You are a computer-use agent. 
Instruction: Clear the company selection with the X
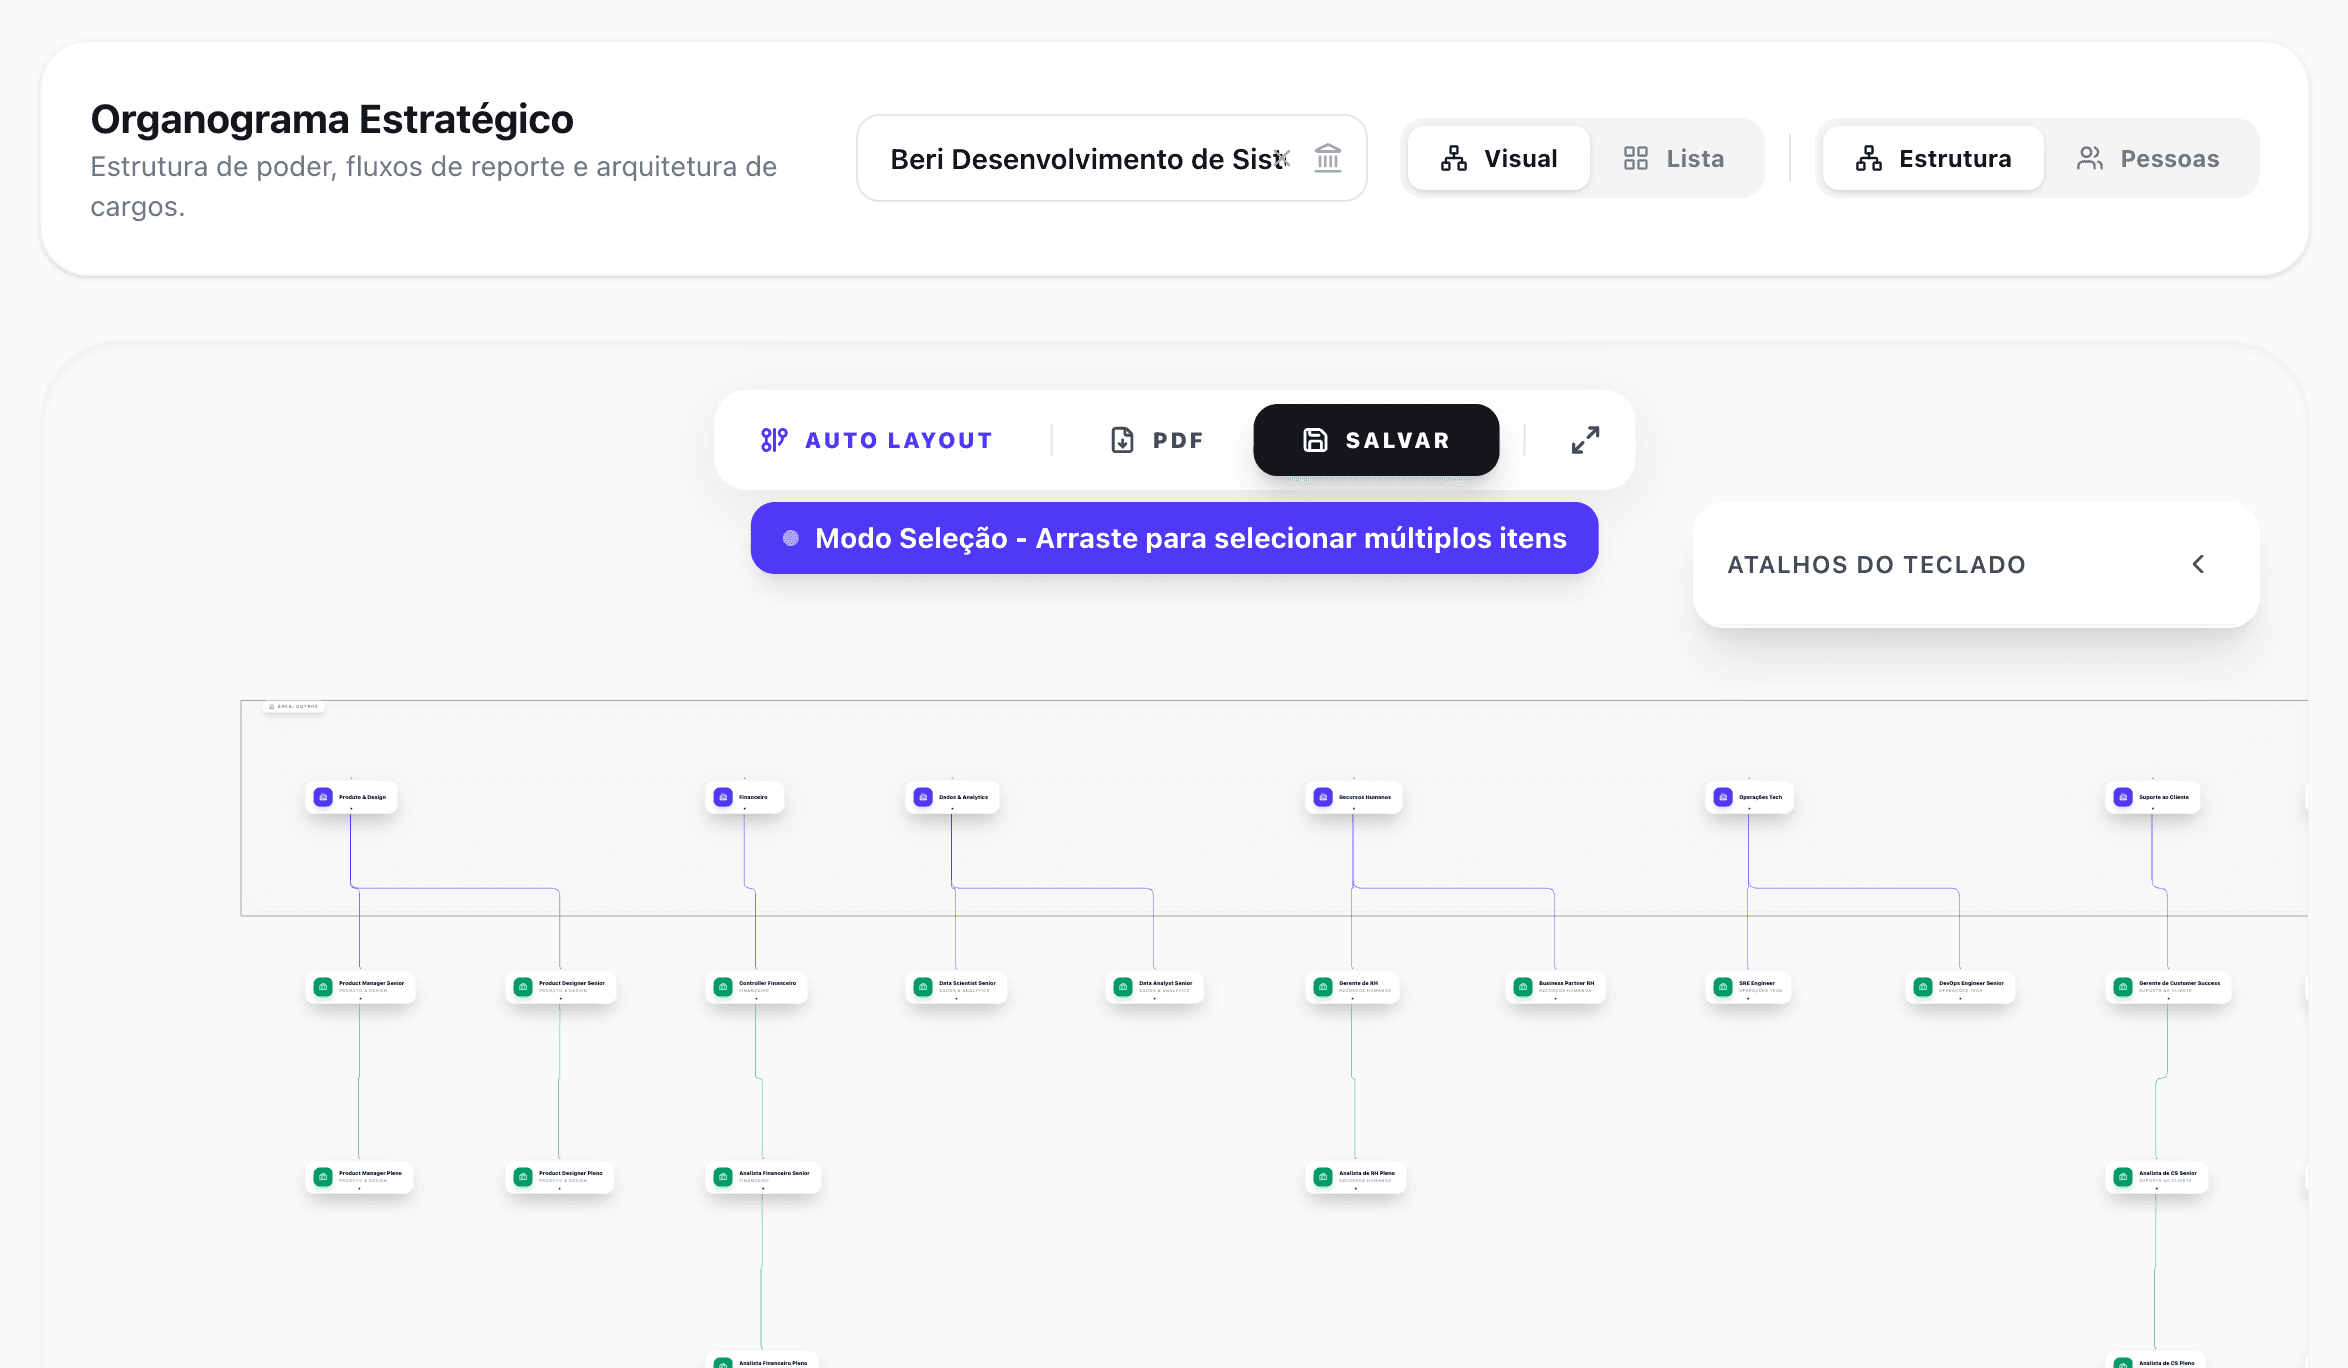tap(1283, 158)
